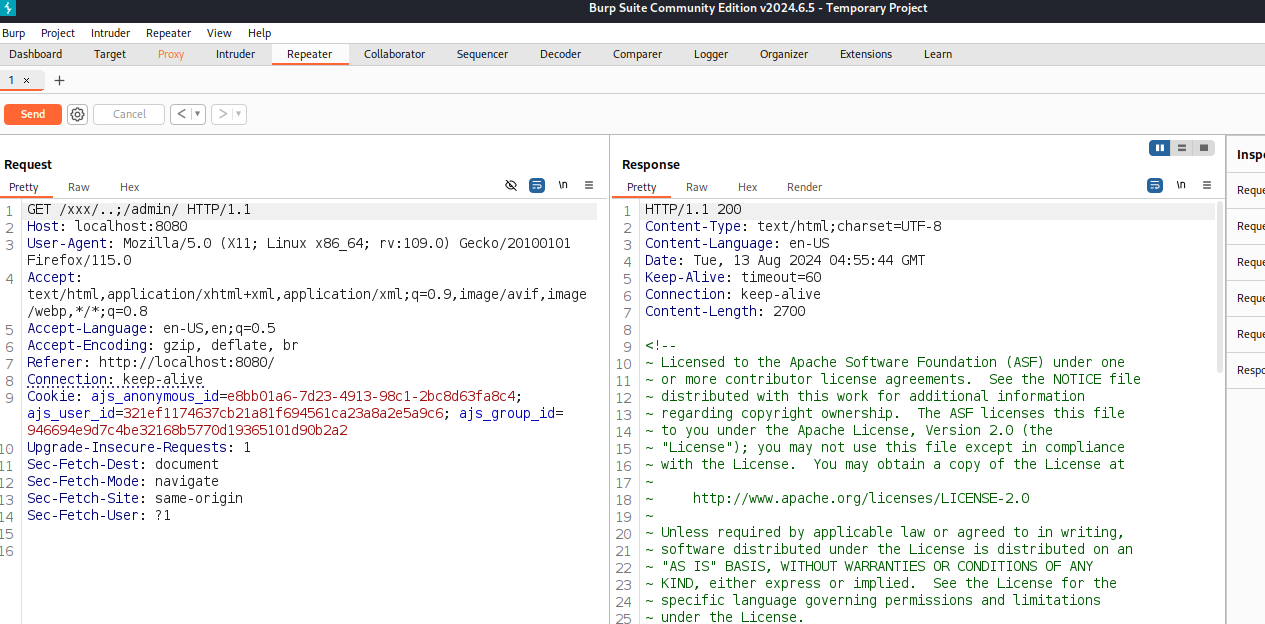The image size is (1265, 624).
Task: Click the Content-Length: 2700 response header
Action: pos(725,311)
